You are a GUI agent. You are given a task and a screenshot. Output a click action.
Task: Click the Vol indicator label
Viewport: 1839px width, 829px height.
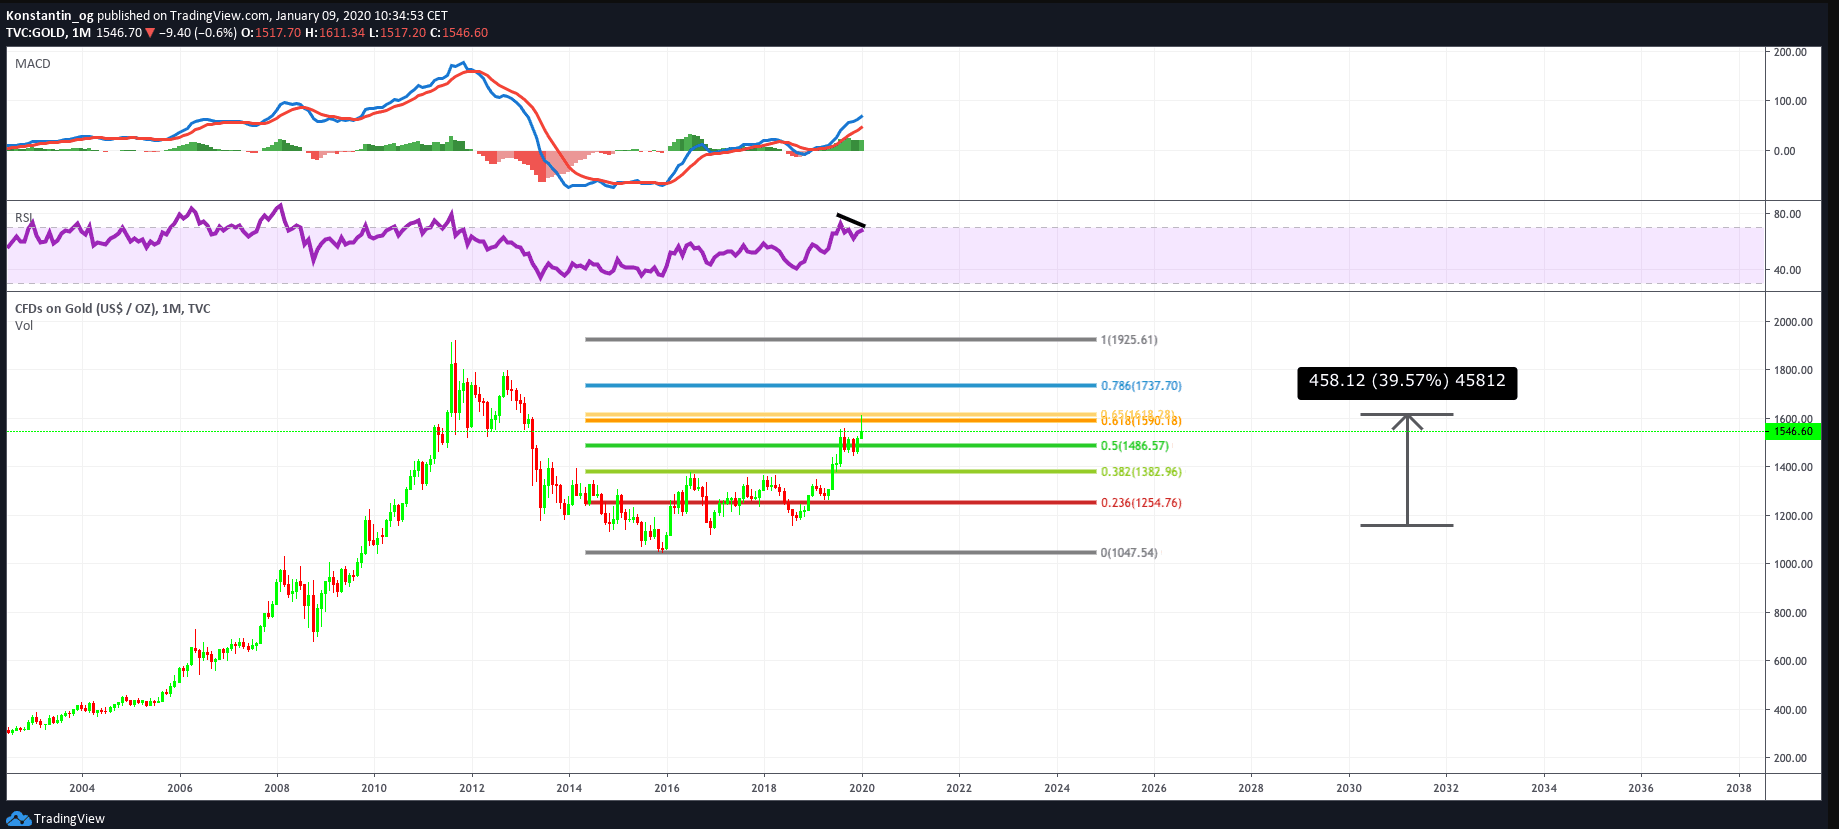[x=24, y=325]
